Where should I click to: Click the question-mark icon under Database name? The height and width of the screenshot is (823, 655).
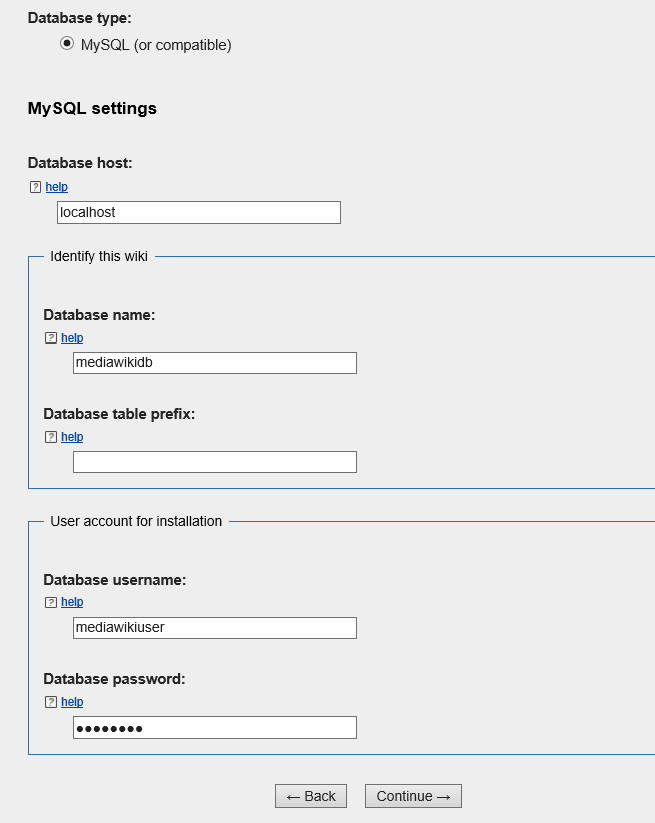(51, 337)
